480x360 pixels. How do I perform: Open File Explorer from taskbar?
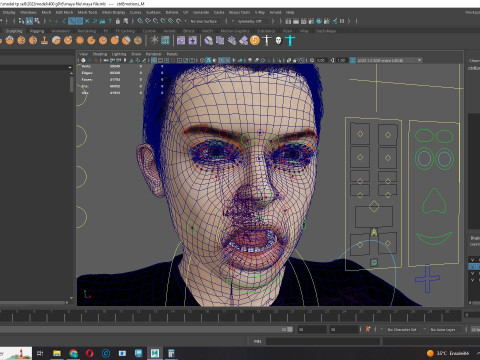(57, 353)
